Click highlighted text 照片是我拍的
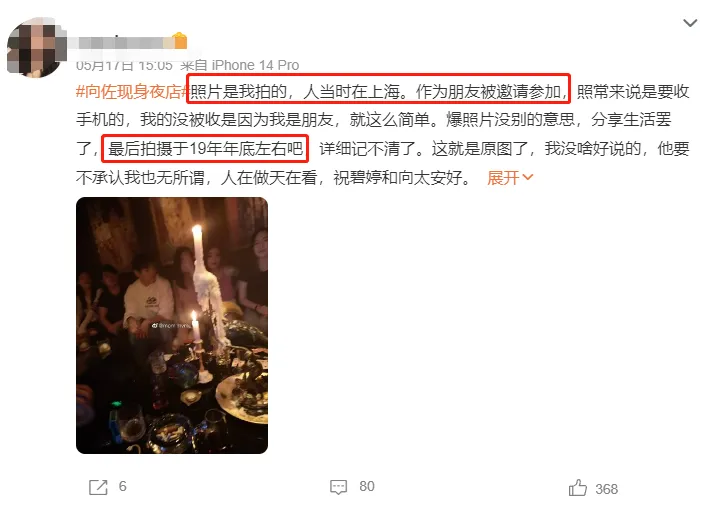715x506 pixels. pyautogui.click(x=238, y=92)
